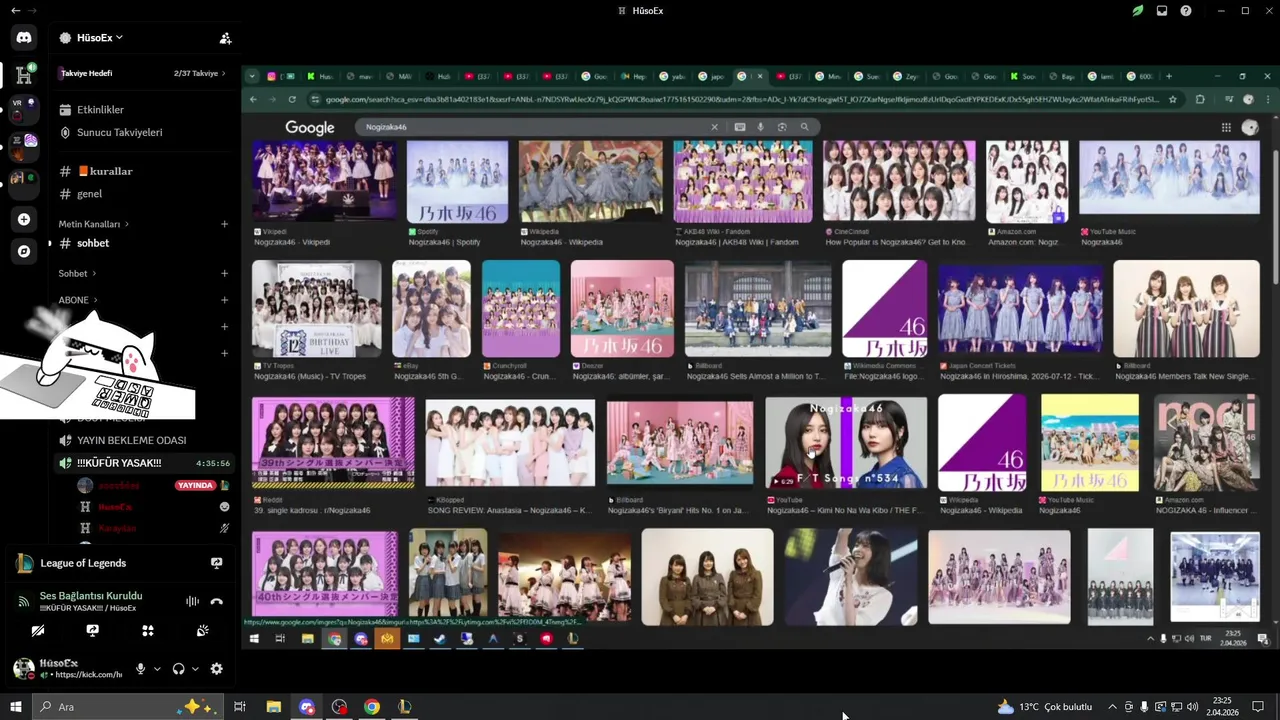
Task: Clear the Google search with X icon
Action: (x=714, y=127)
